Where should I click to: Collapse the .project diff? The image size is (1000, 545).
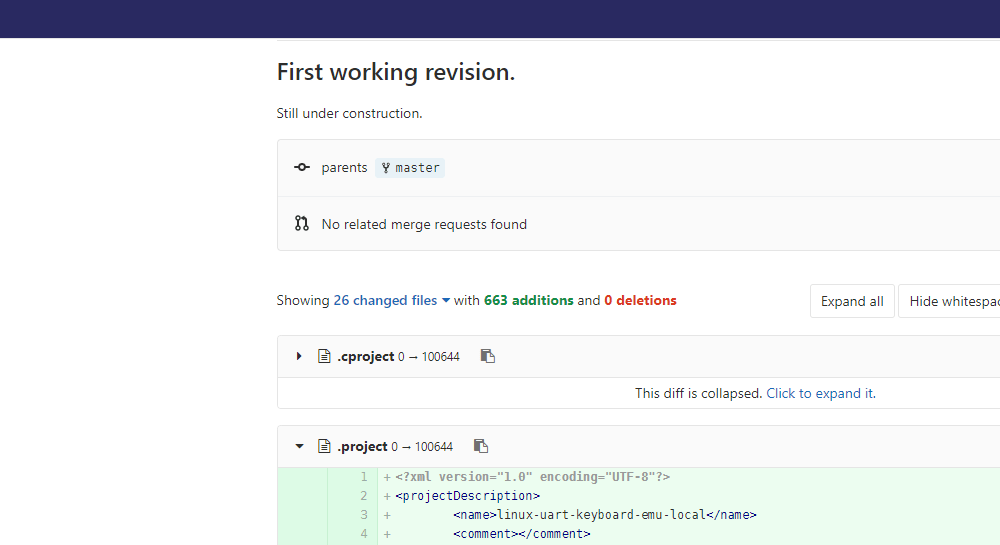pos(299,446)
